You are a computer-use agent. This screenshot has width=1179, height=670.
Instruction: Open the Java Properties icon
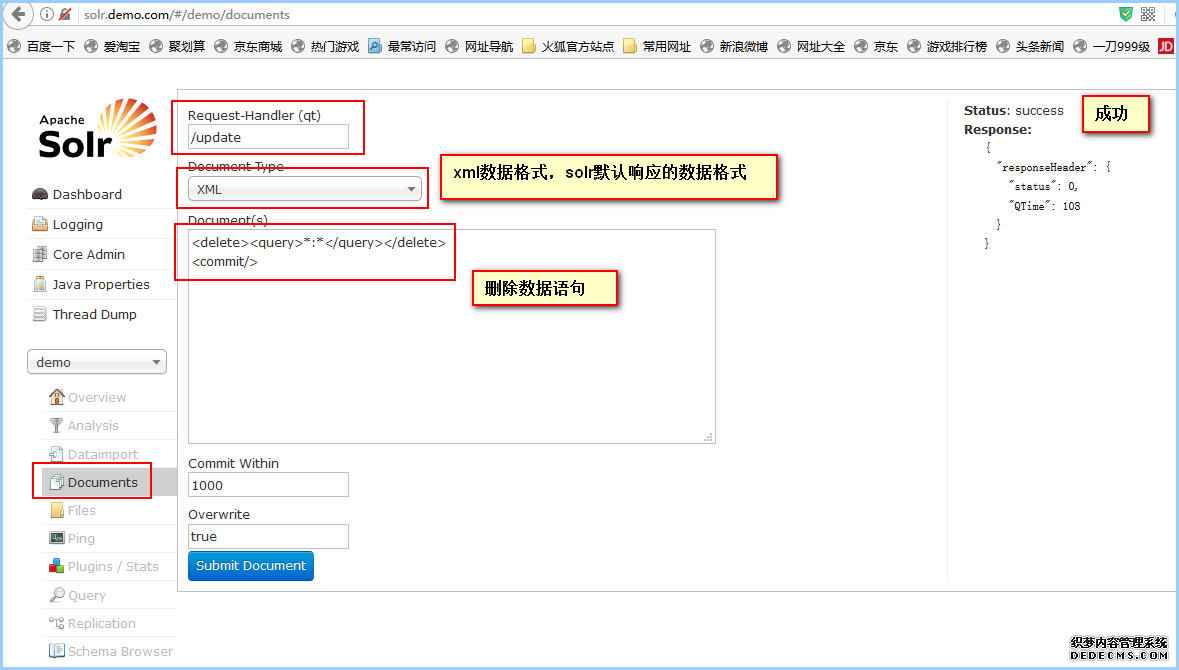click(x=40, y=285)
